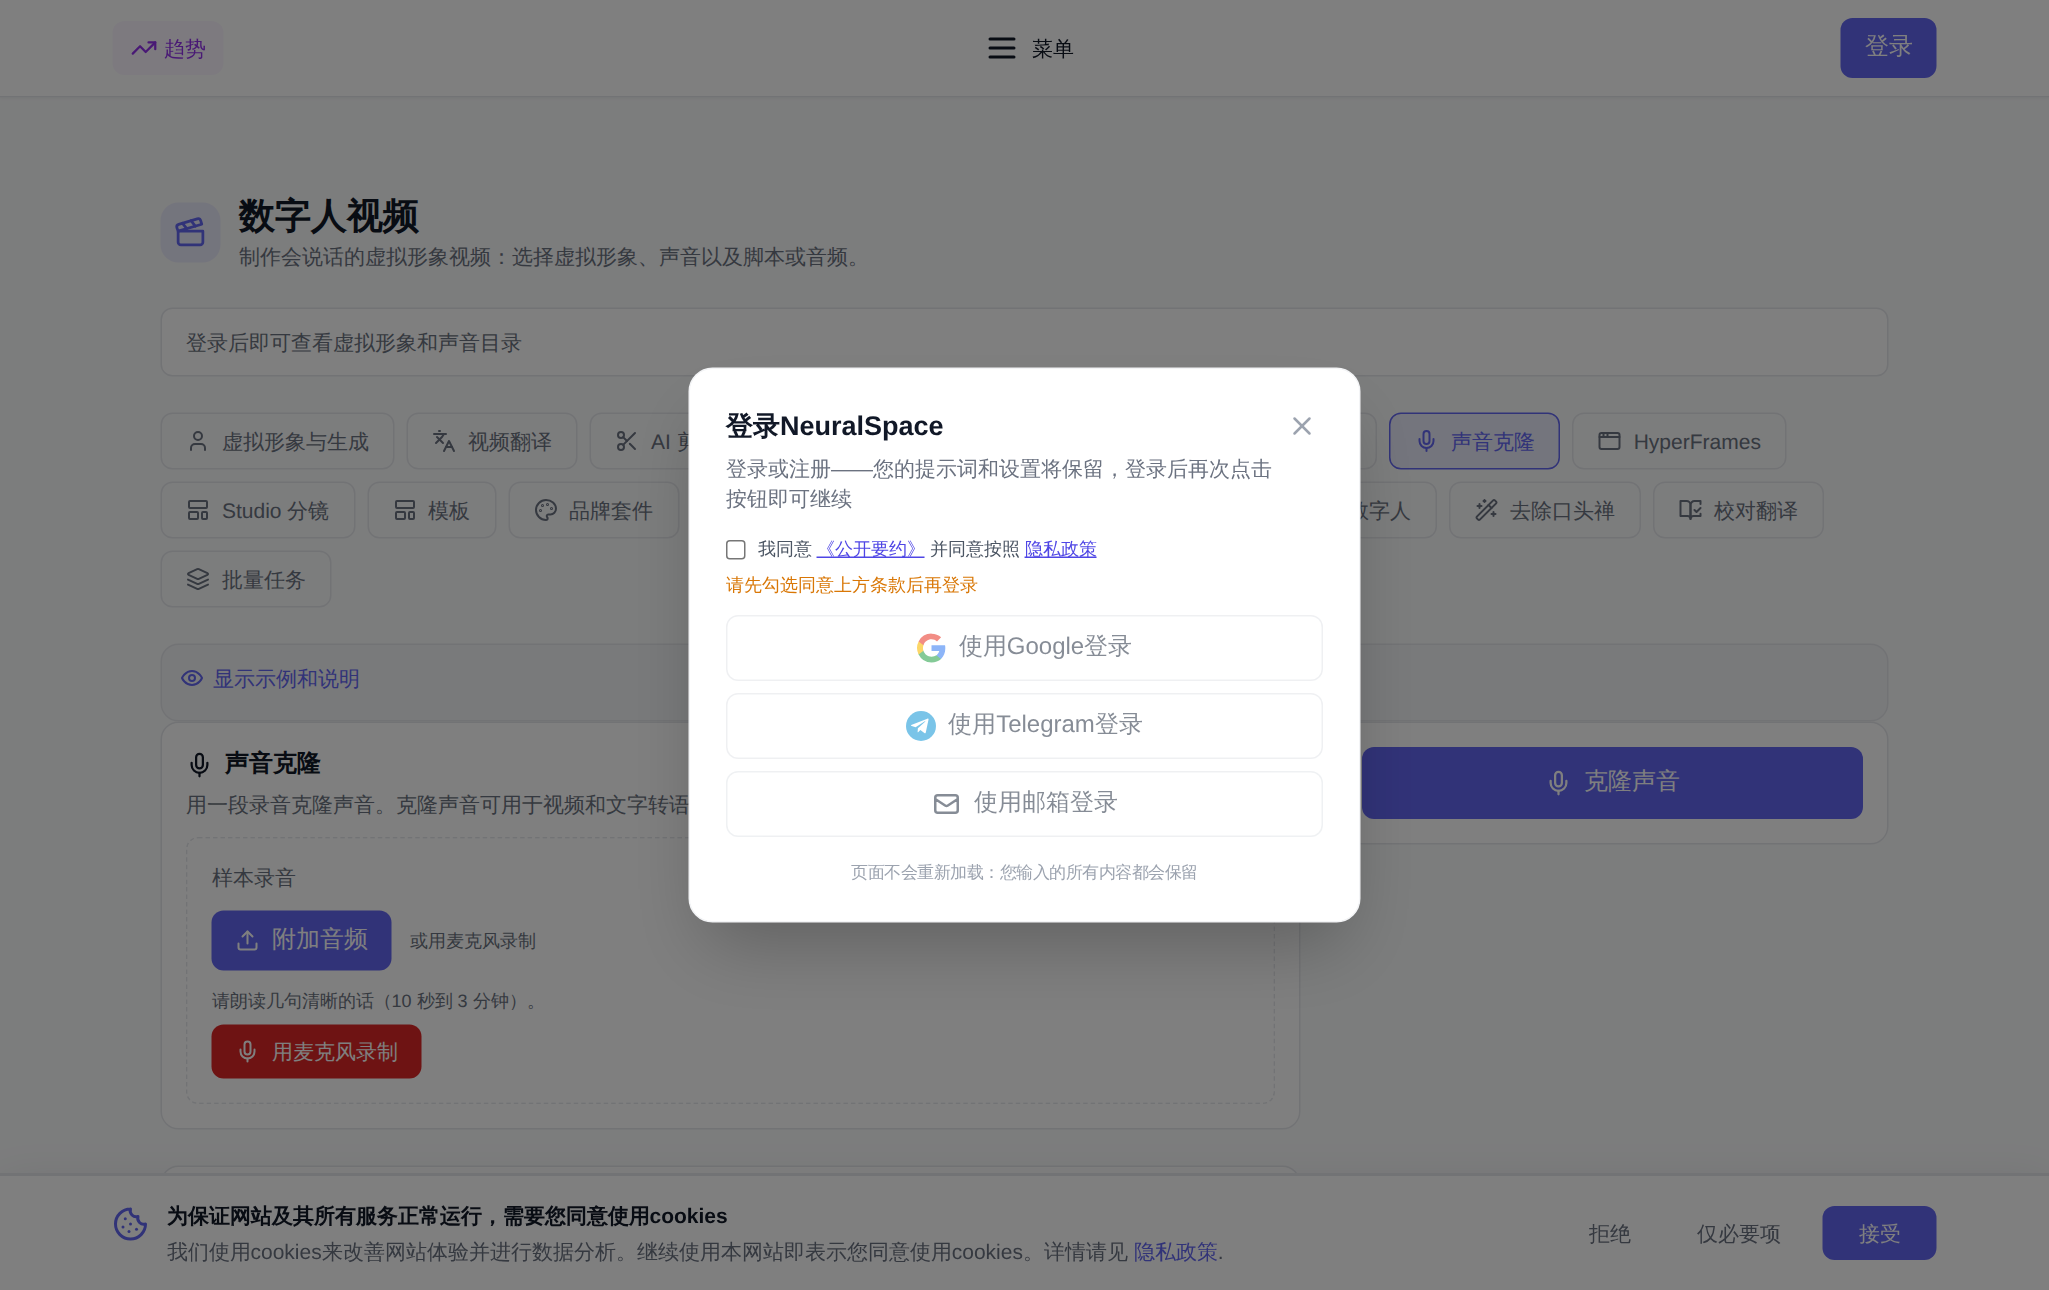This screenshot has height=1290, width=2049.
Task: Select the 声音克隆 tab
Action: 1474,441
